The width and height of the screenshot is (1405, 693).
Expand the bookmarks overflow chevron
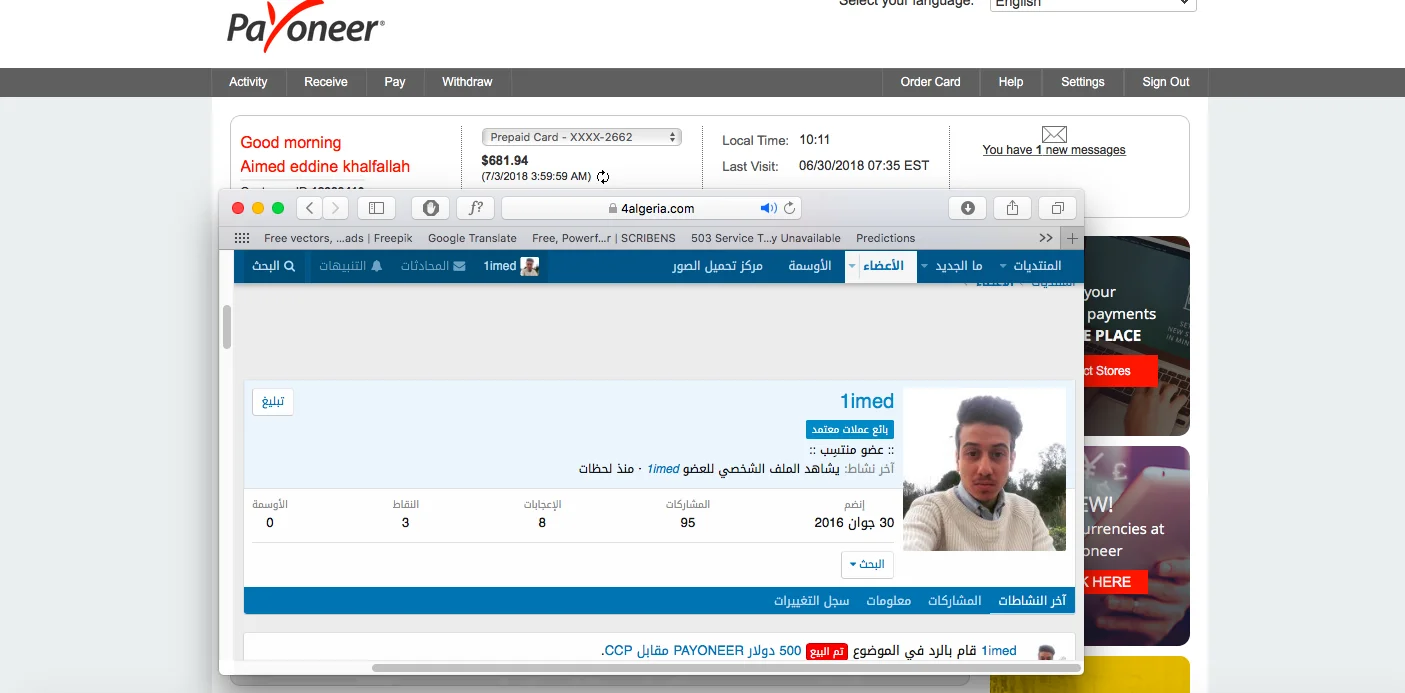point(1046,238)
